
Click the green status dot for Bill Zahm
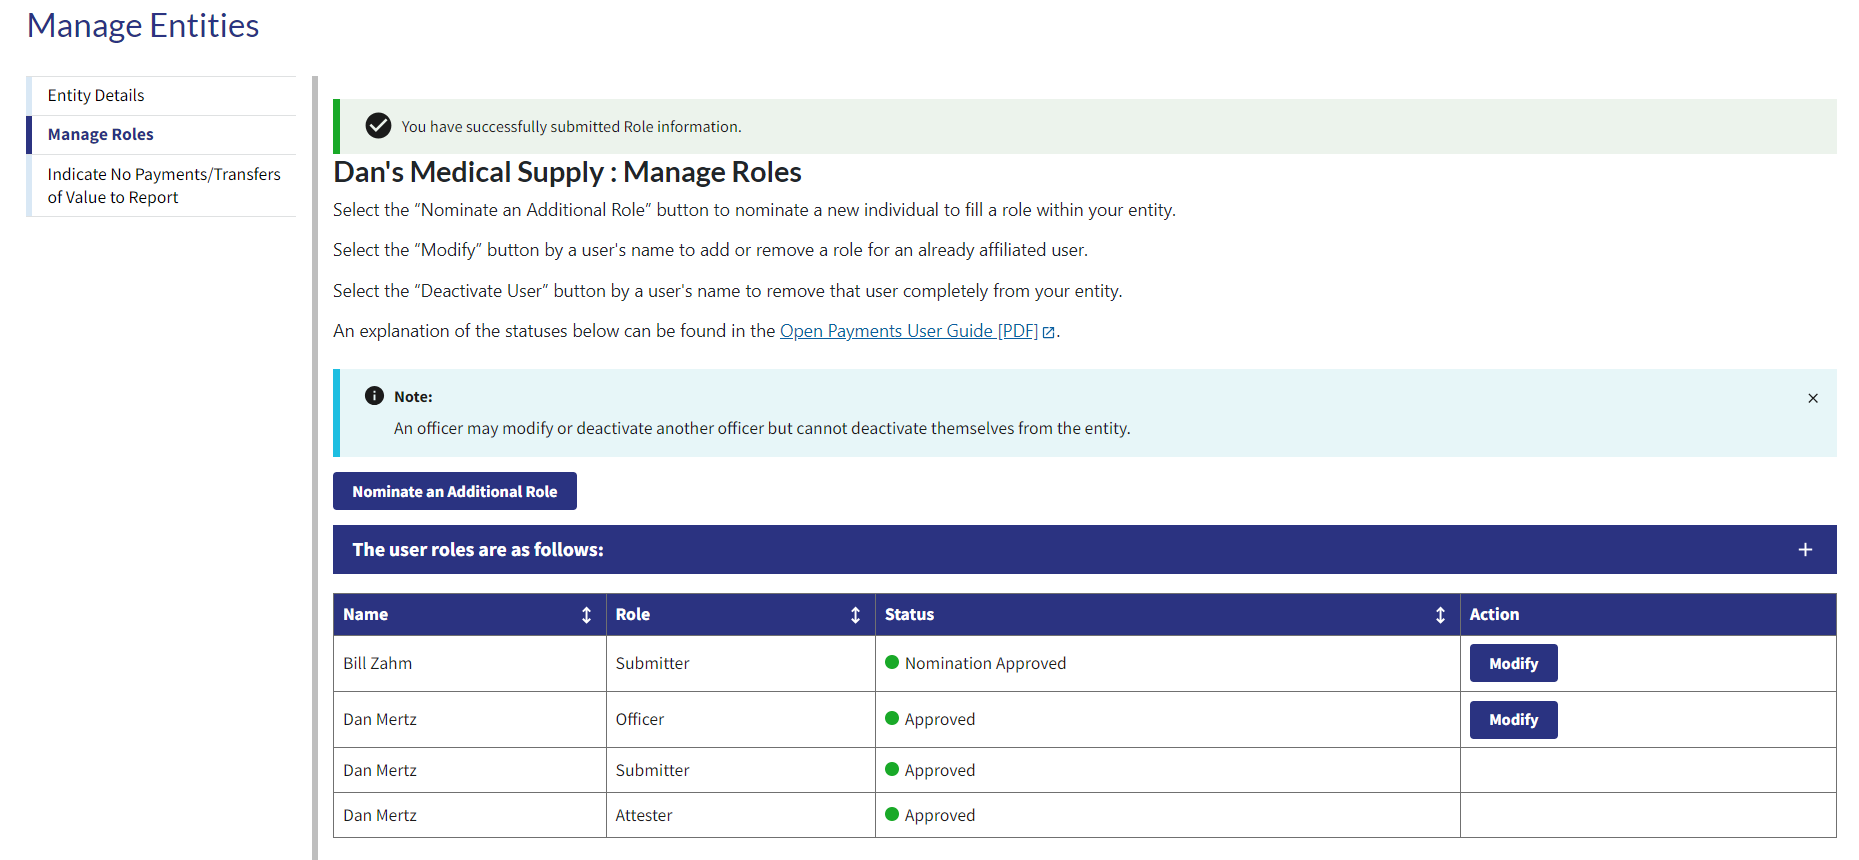[892, 662]
